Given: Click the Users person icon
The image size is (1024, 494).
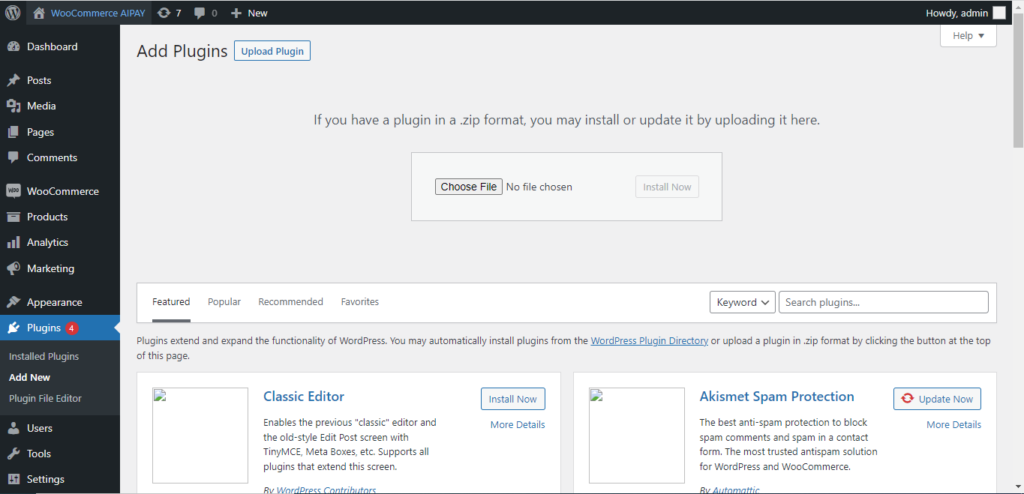Looking at the screenshot, I should 12,429.
